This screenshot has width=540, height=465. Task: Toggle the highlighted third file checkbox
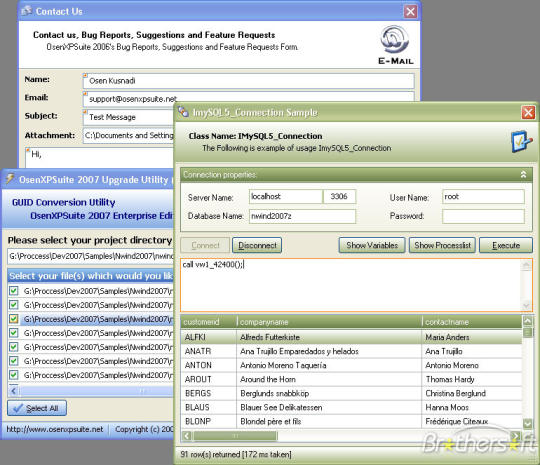pyautogui.click(x=14, y=319)
